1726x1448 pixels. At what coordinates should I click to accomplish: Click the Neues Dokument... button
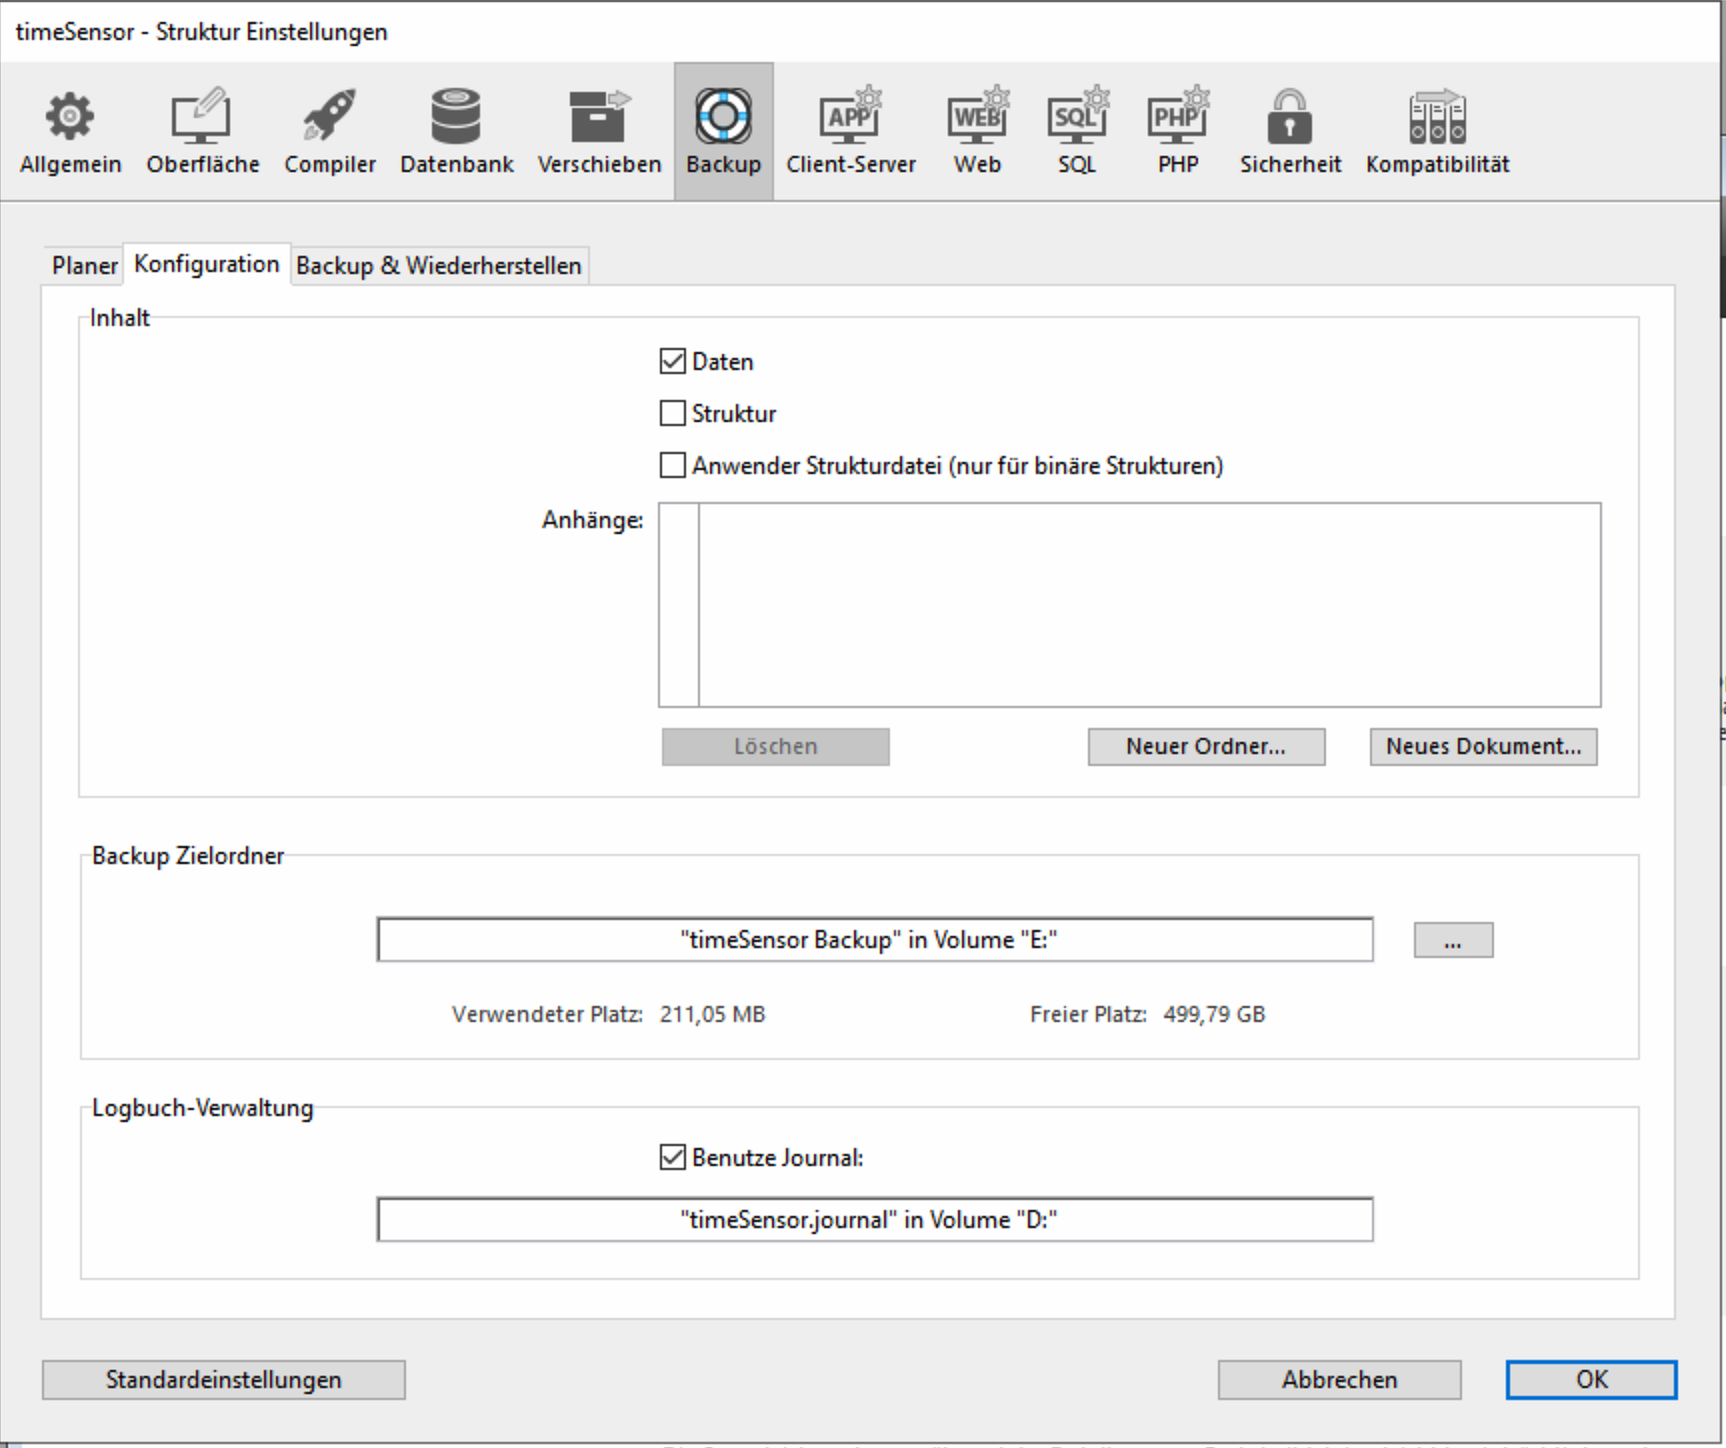(x=1483, y=746)
